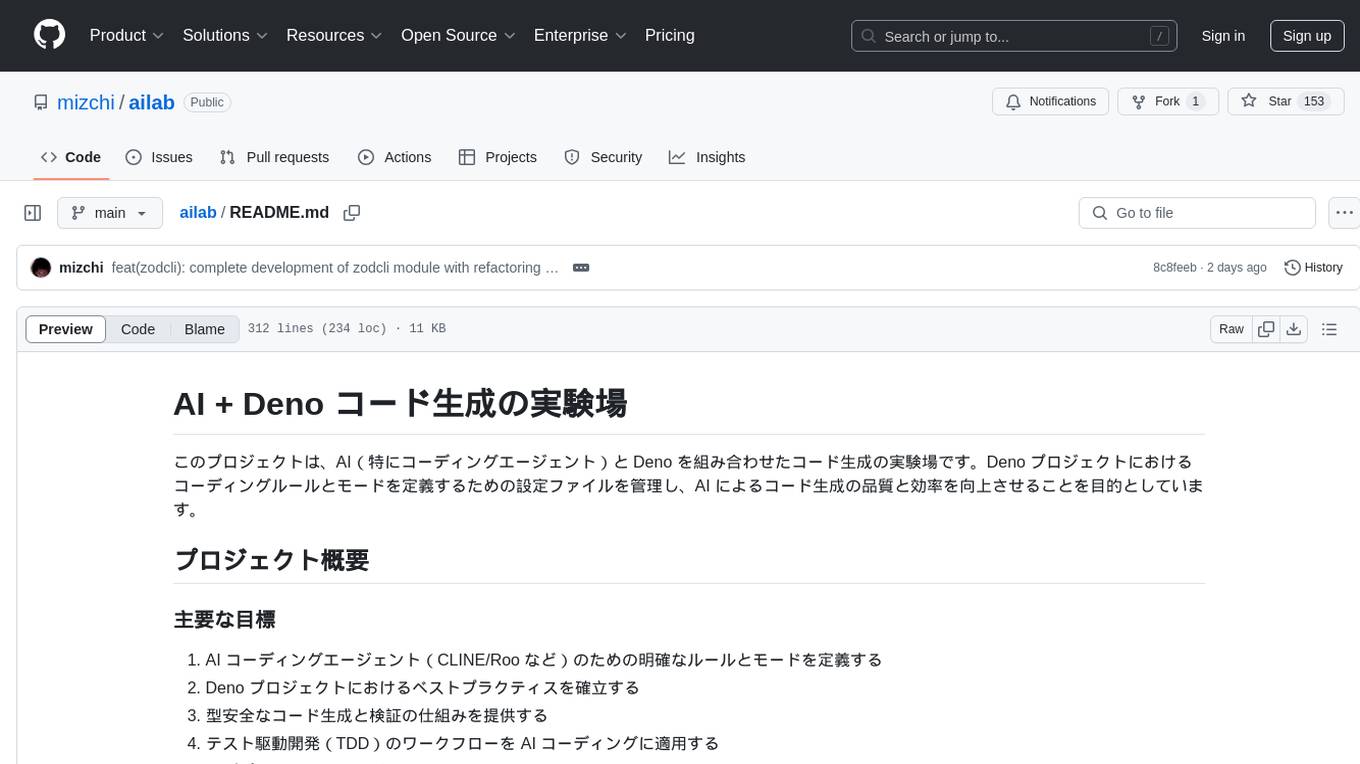Open the Raw file view
1360x764 pixels.
1231,329
